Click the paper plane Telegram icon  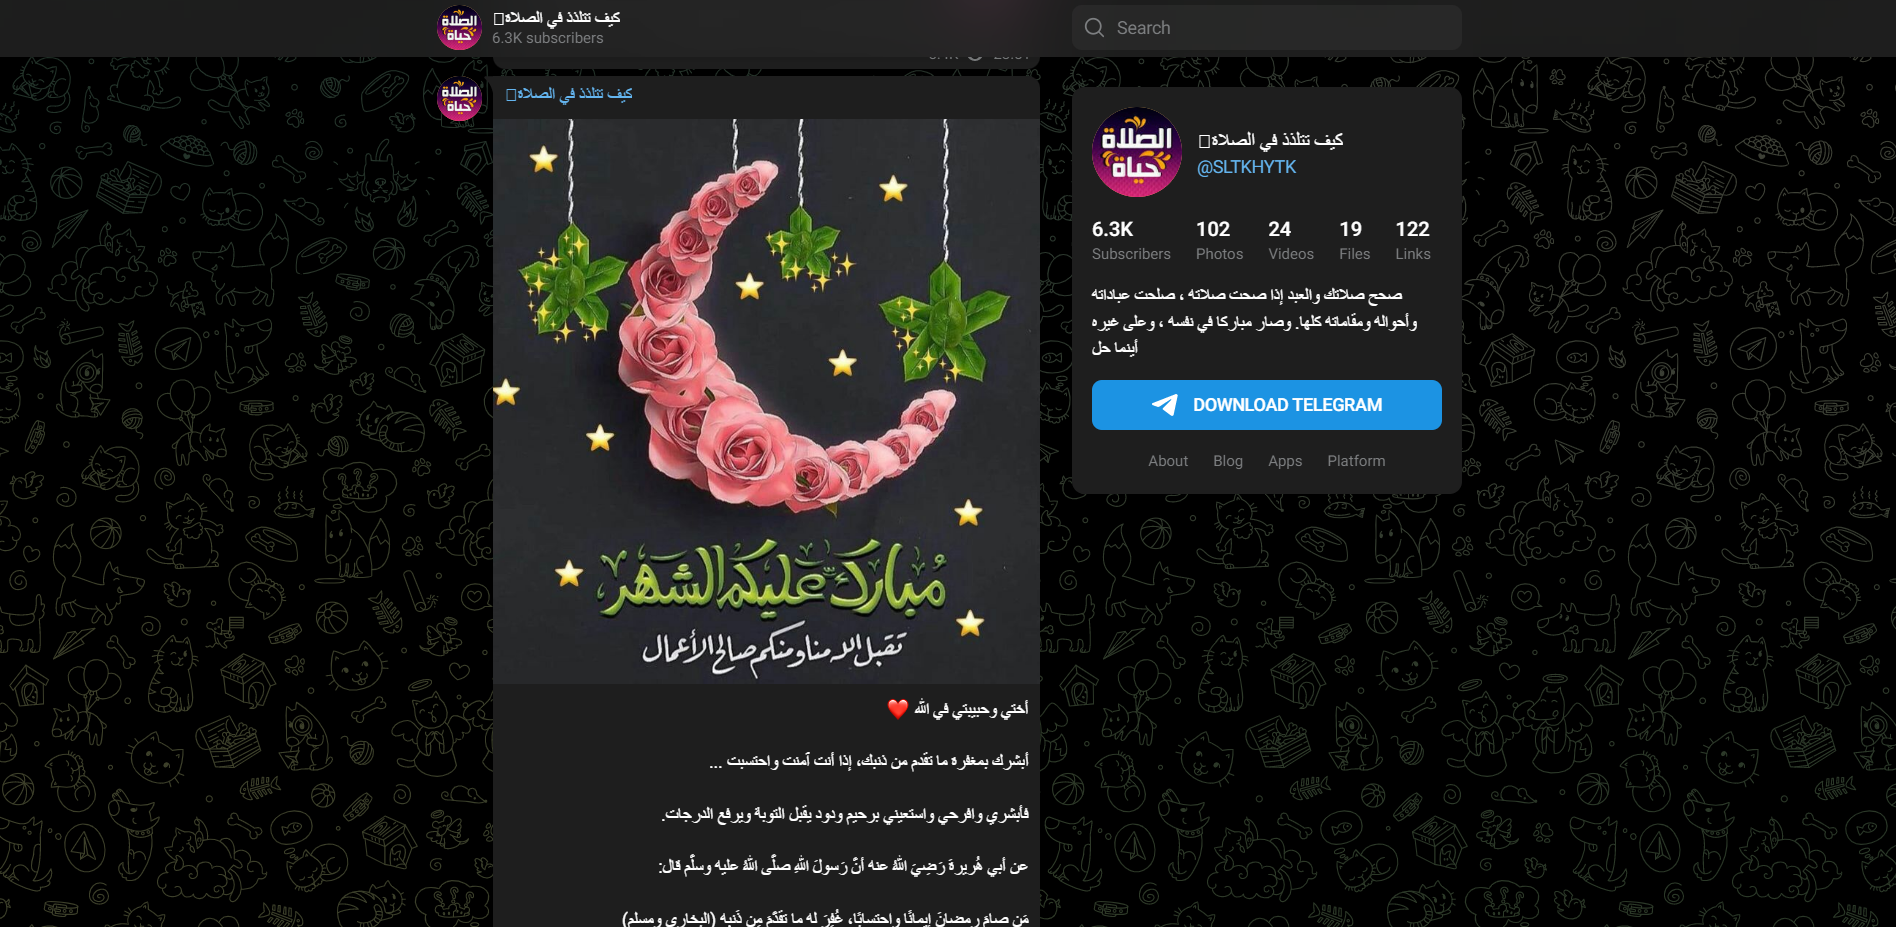click(1164, 405)
